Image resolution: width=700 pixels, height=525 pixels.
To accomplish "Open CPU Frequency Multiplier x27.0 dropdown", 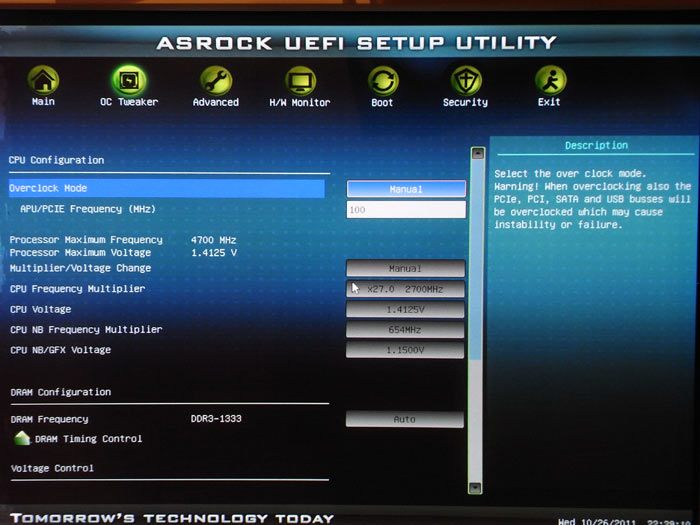I will (x=405, y=289).
